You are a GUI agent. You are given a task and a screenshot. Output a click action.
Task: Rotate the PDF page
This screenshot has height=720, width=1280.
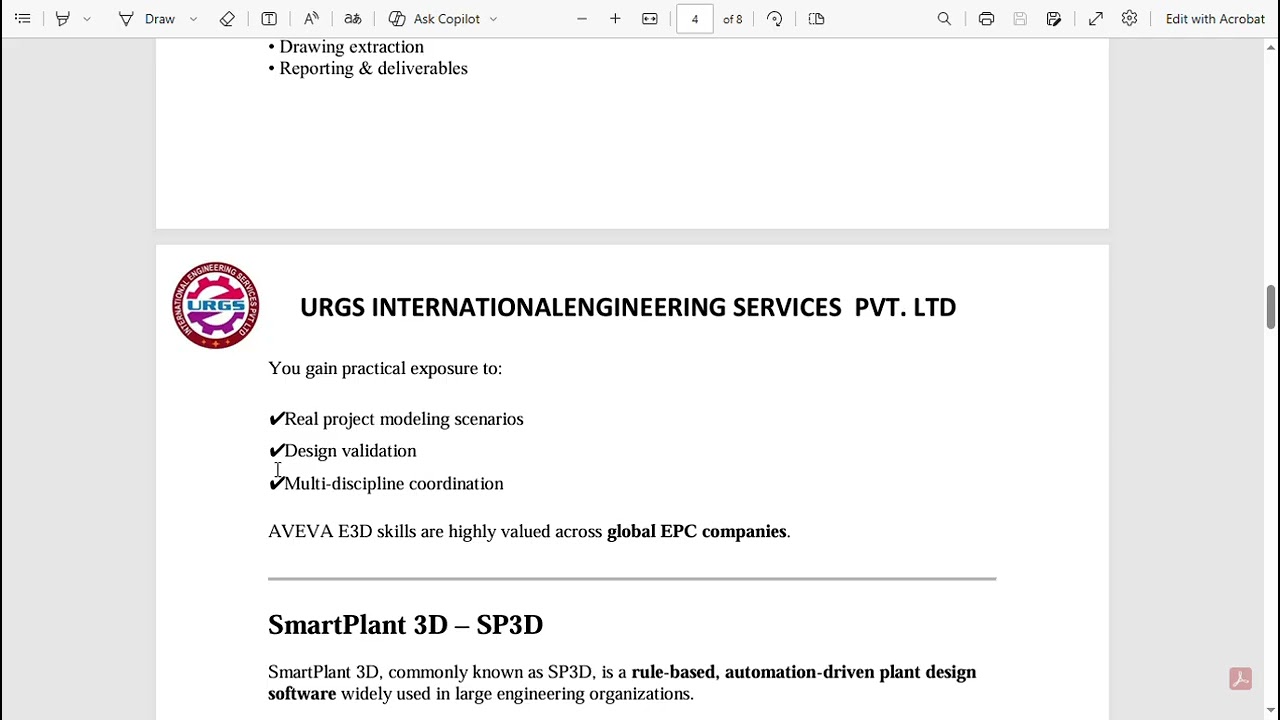(x=775, y=19)
